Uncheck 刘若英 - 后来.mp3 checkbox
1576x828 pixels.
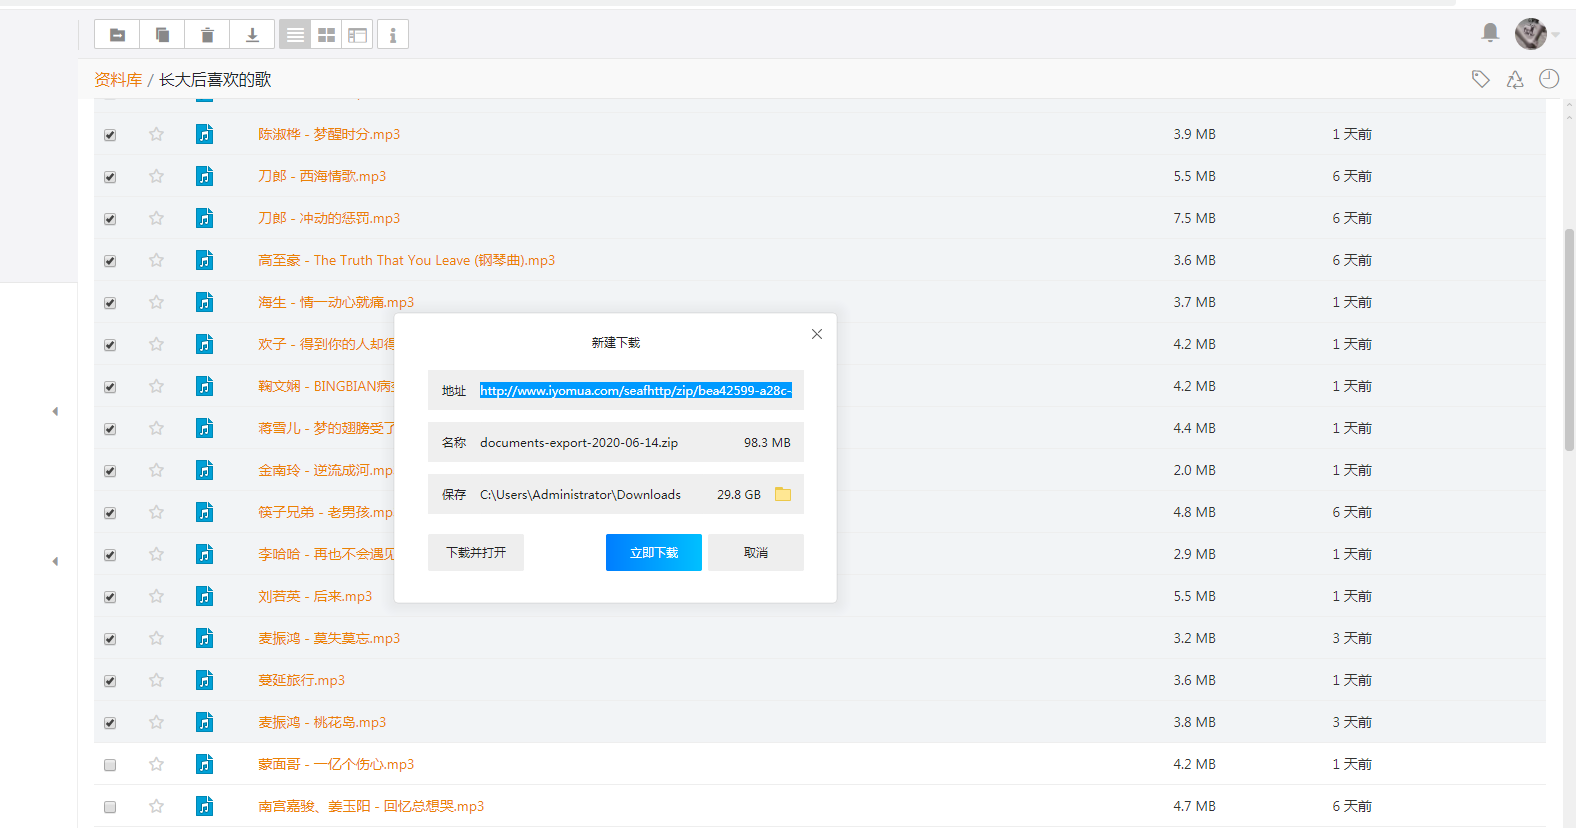(110, 597)
